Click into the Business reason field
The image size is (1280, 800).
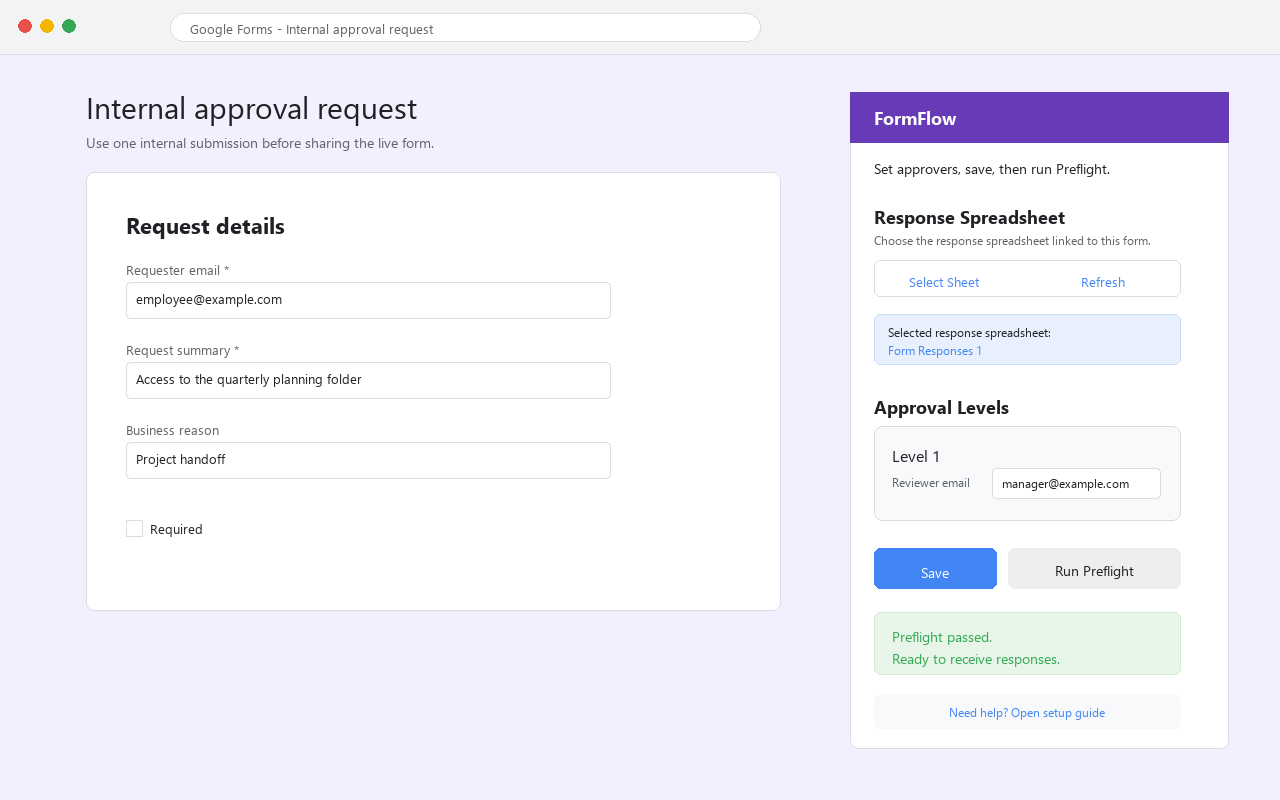coord(368,460)
